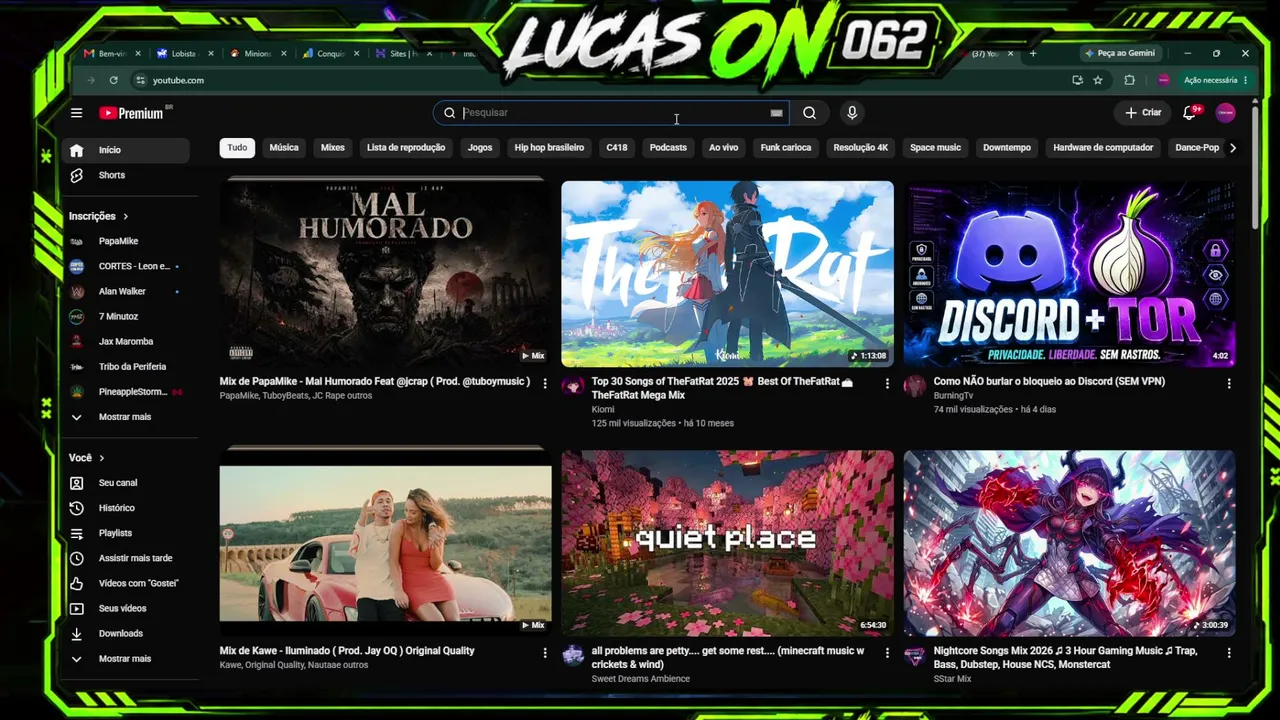The image size is (1280, 720).
Task: Expand Mostrar mais under Você
Action: click(127, 659)
